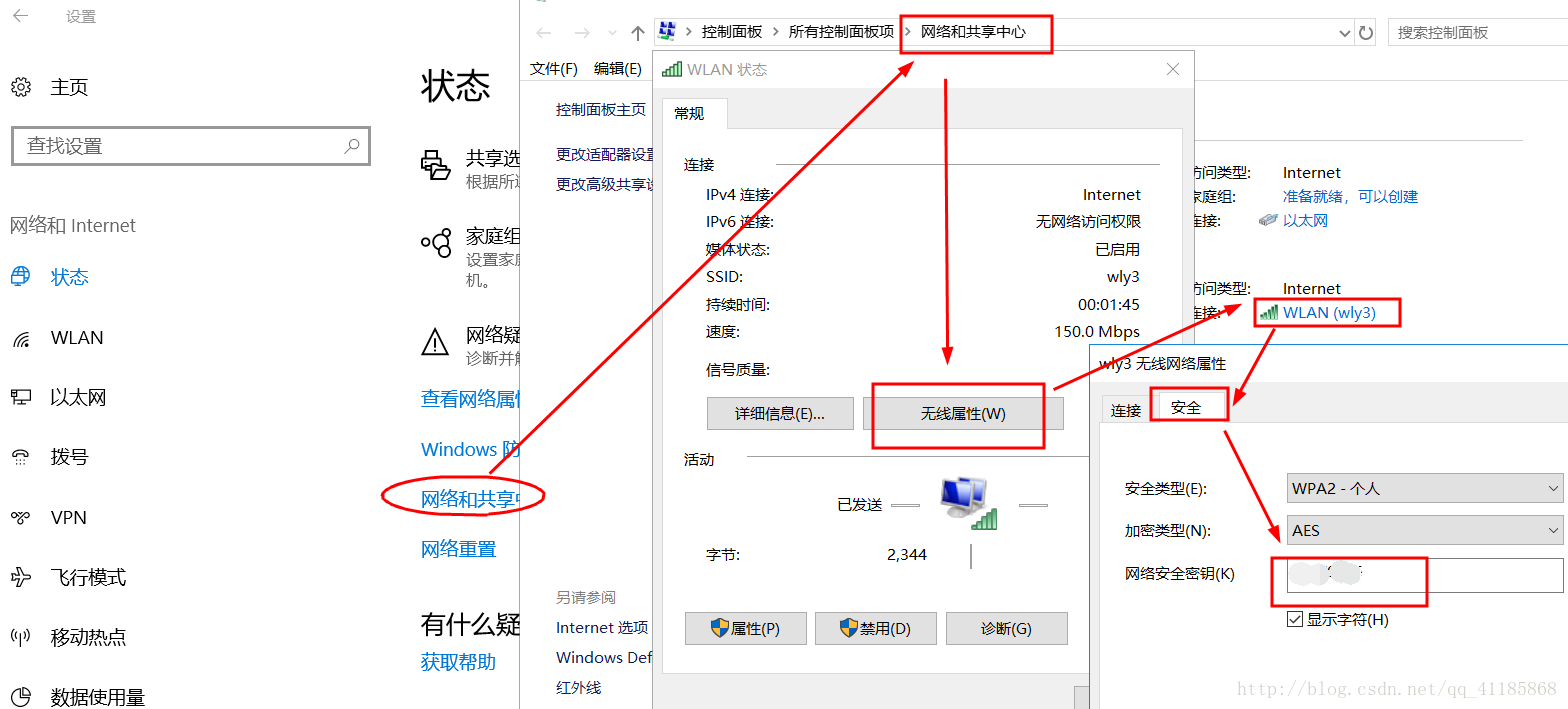Open the Home (主页) gear icon
This screenshot has height=709, width=1568.
(21, 88)
